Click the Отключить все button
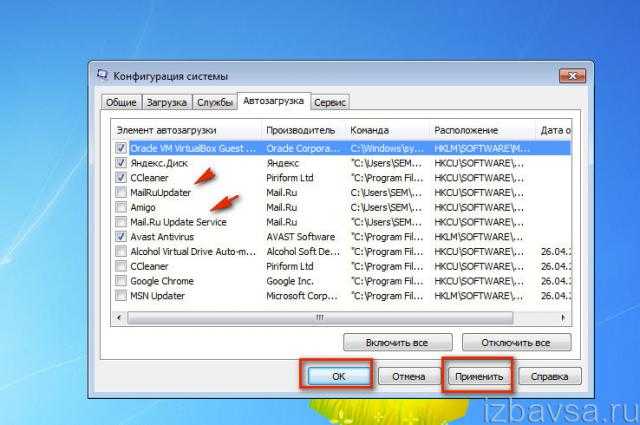 [x=516, y=343]
